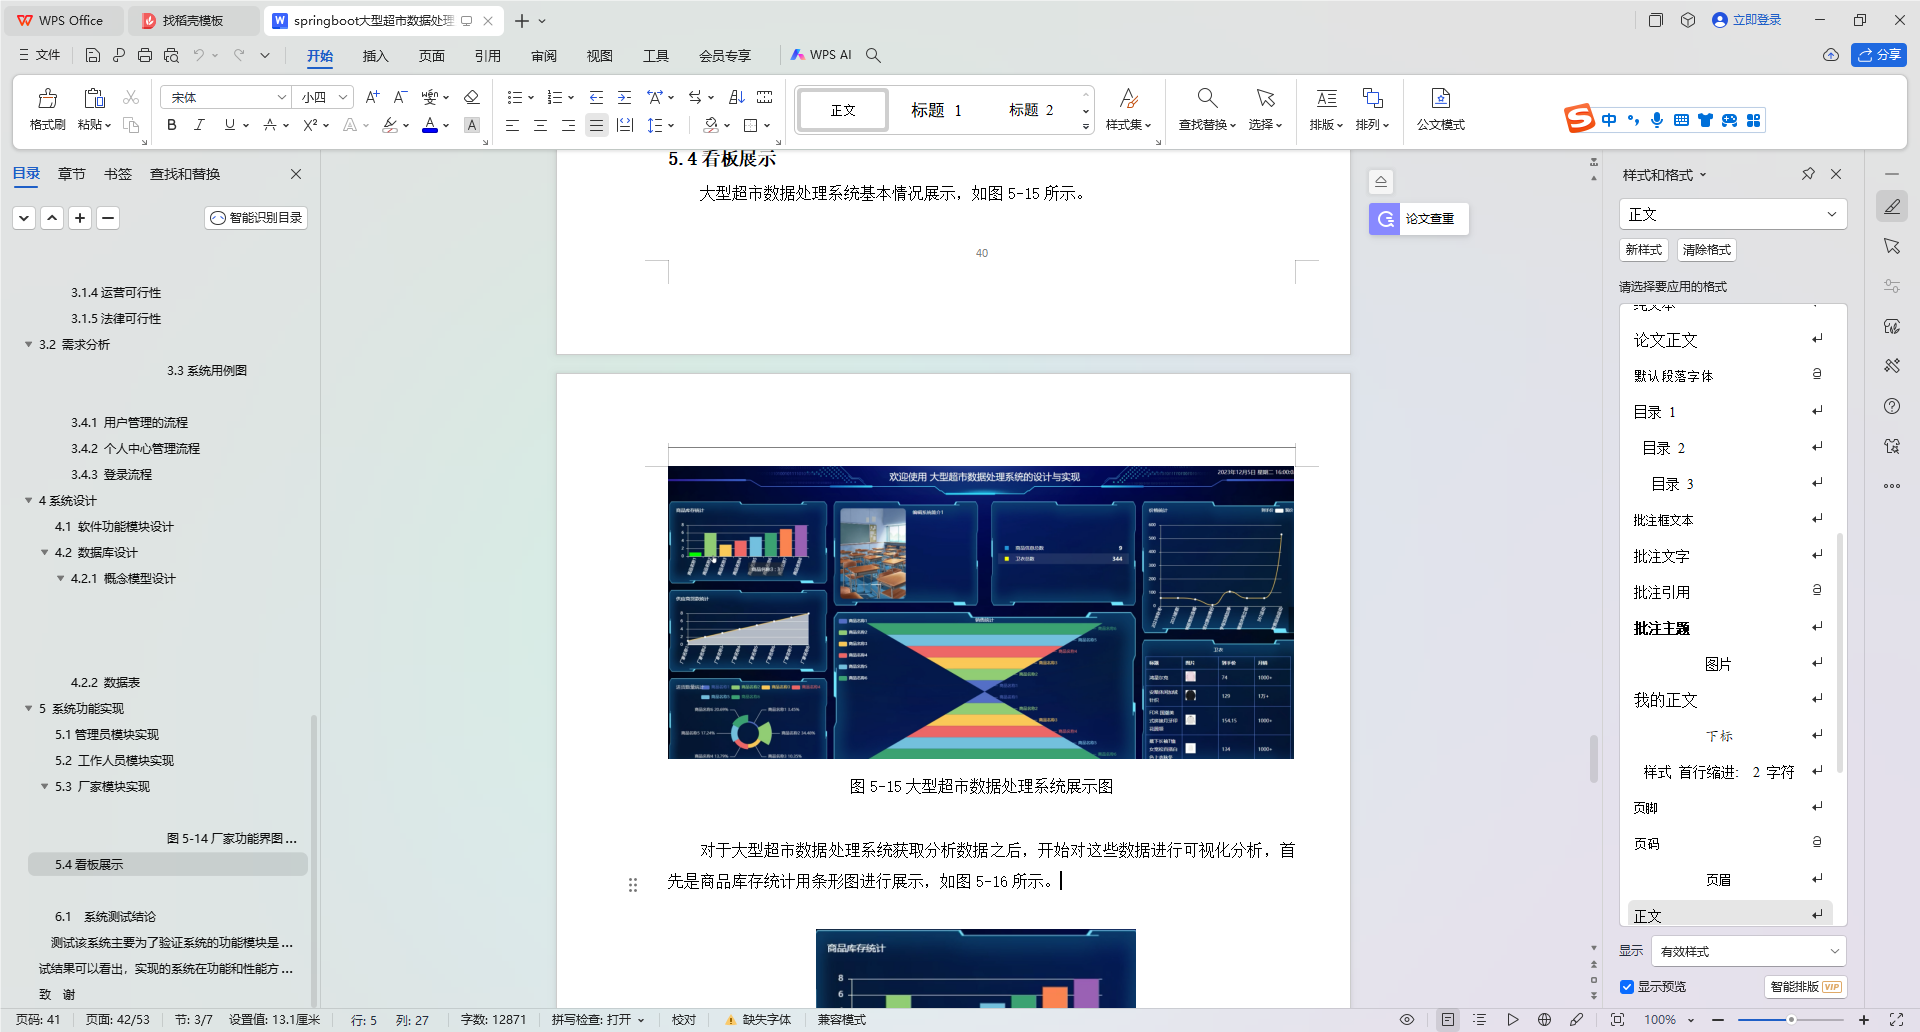Screen dimensions: 1920x1032
Task: Decrease paragraph indent
Action: coord(596,97)
